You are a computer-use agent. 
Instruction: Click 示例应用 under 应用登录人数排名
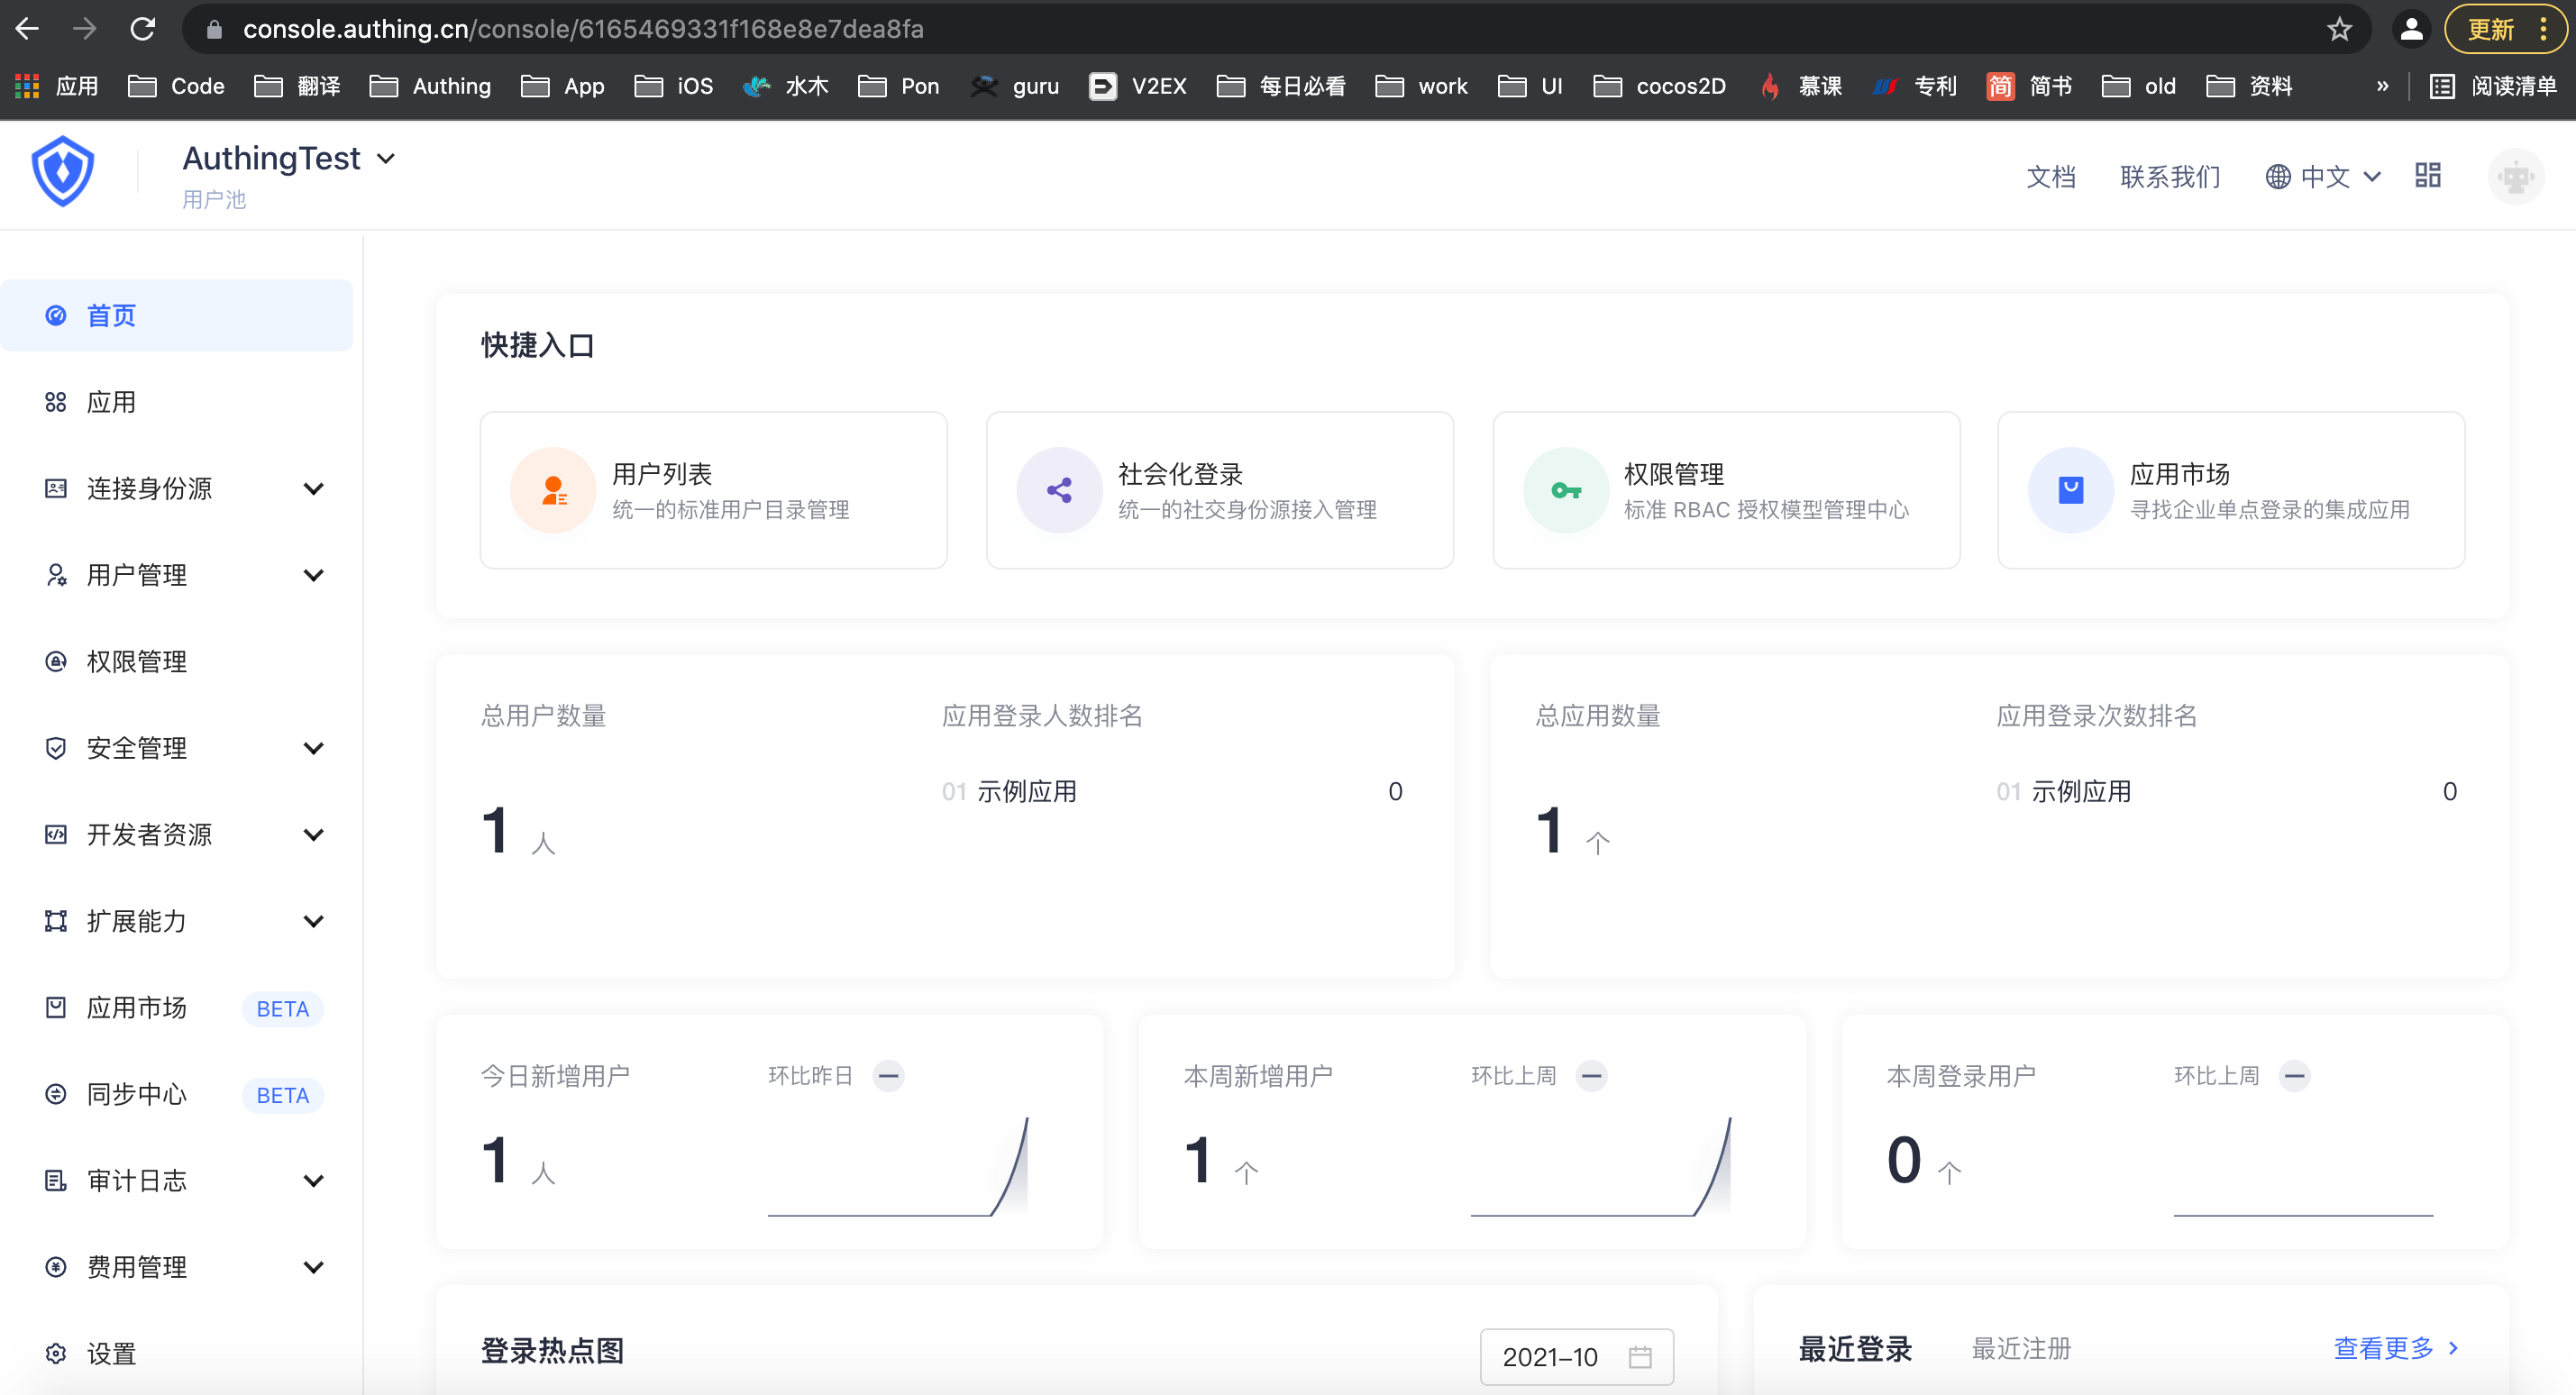(x=1026, y=792)
